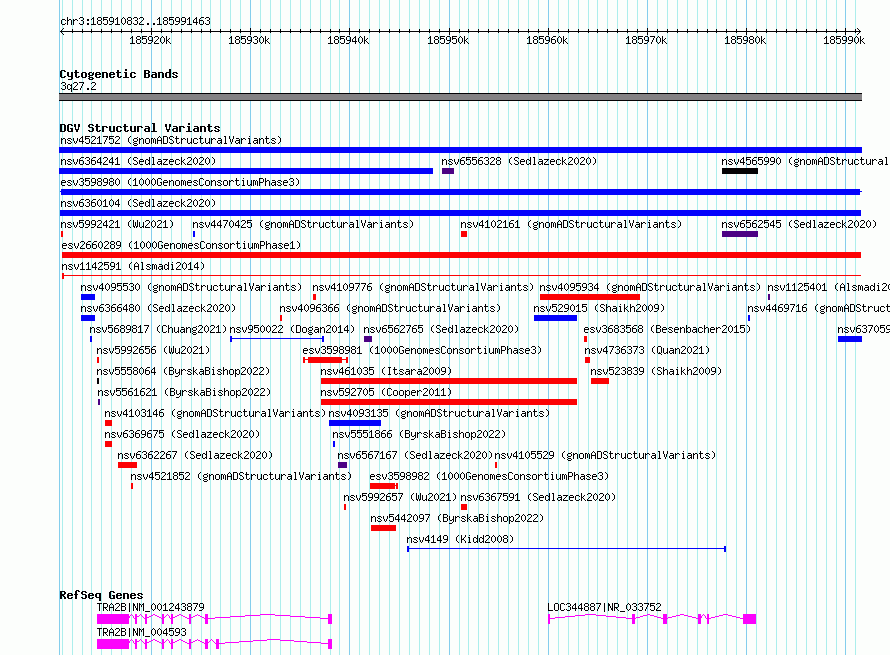Open nsv523839 (Shaikh2009) label
This screenshot has width=890, height=655.
tap(656, 371)
